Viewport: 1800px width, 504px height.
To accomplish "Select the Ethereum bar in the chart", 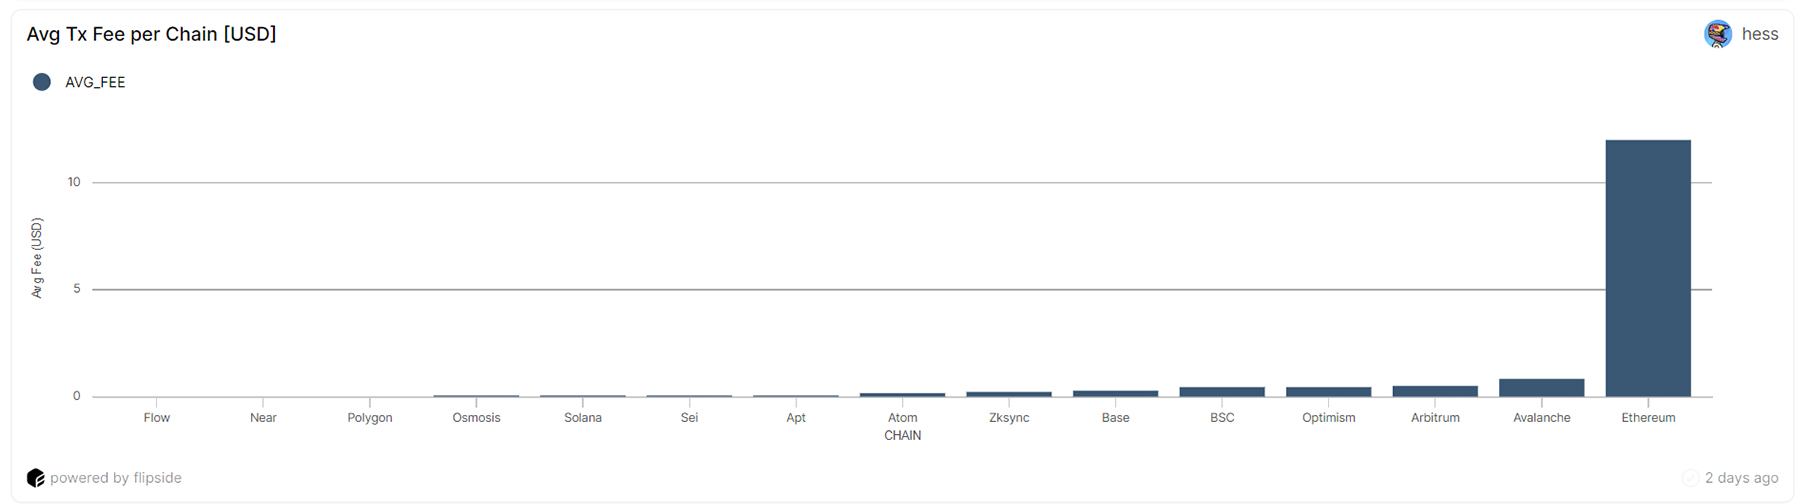I will point(1647,268).
